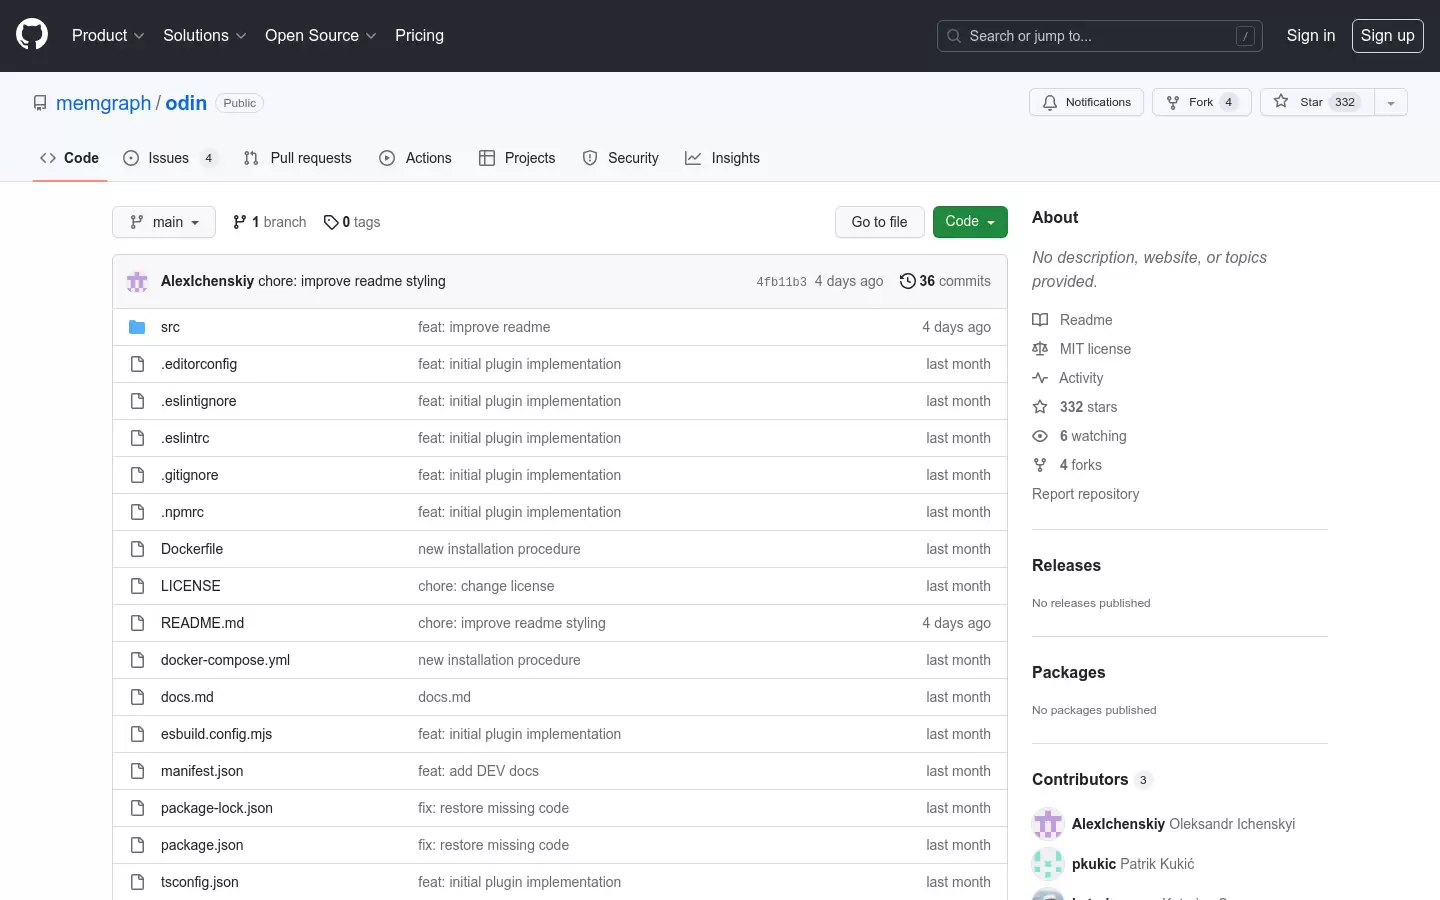Click the scale icon beside MIT license
This screenshot has width=1440, height=900.
point(1040,349)
